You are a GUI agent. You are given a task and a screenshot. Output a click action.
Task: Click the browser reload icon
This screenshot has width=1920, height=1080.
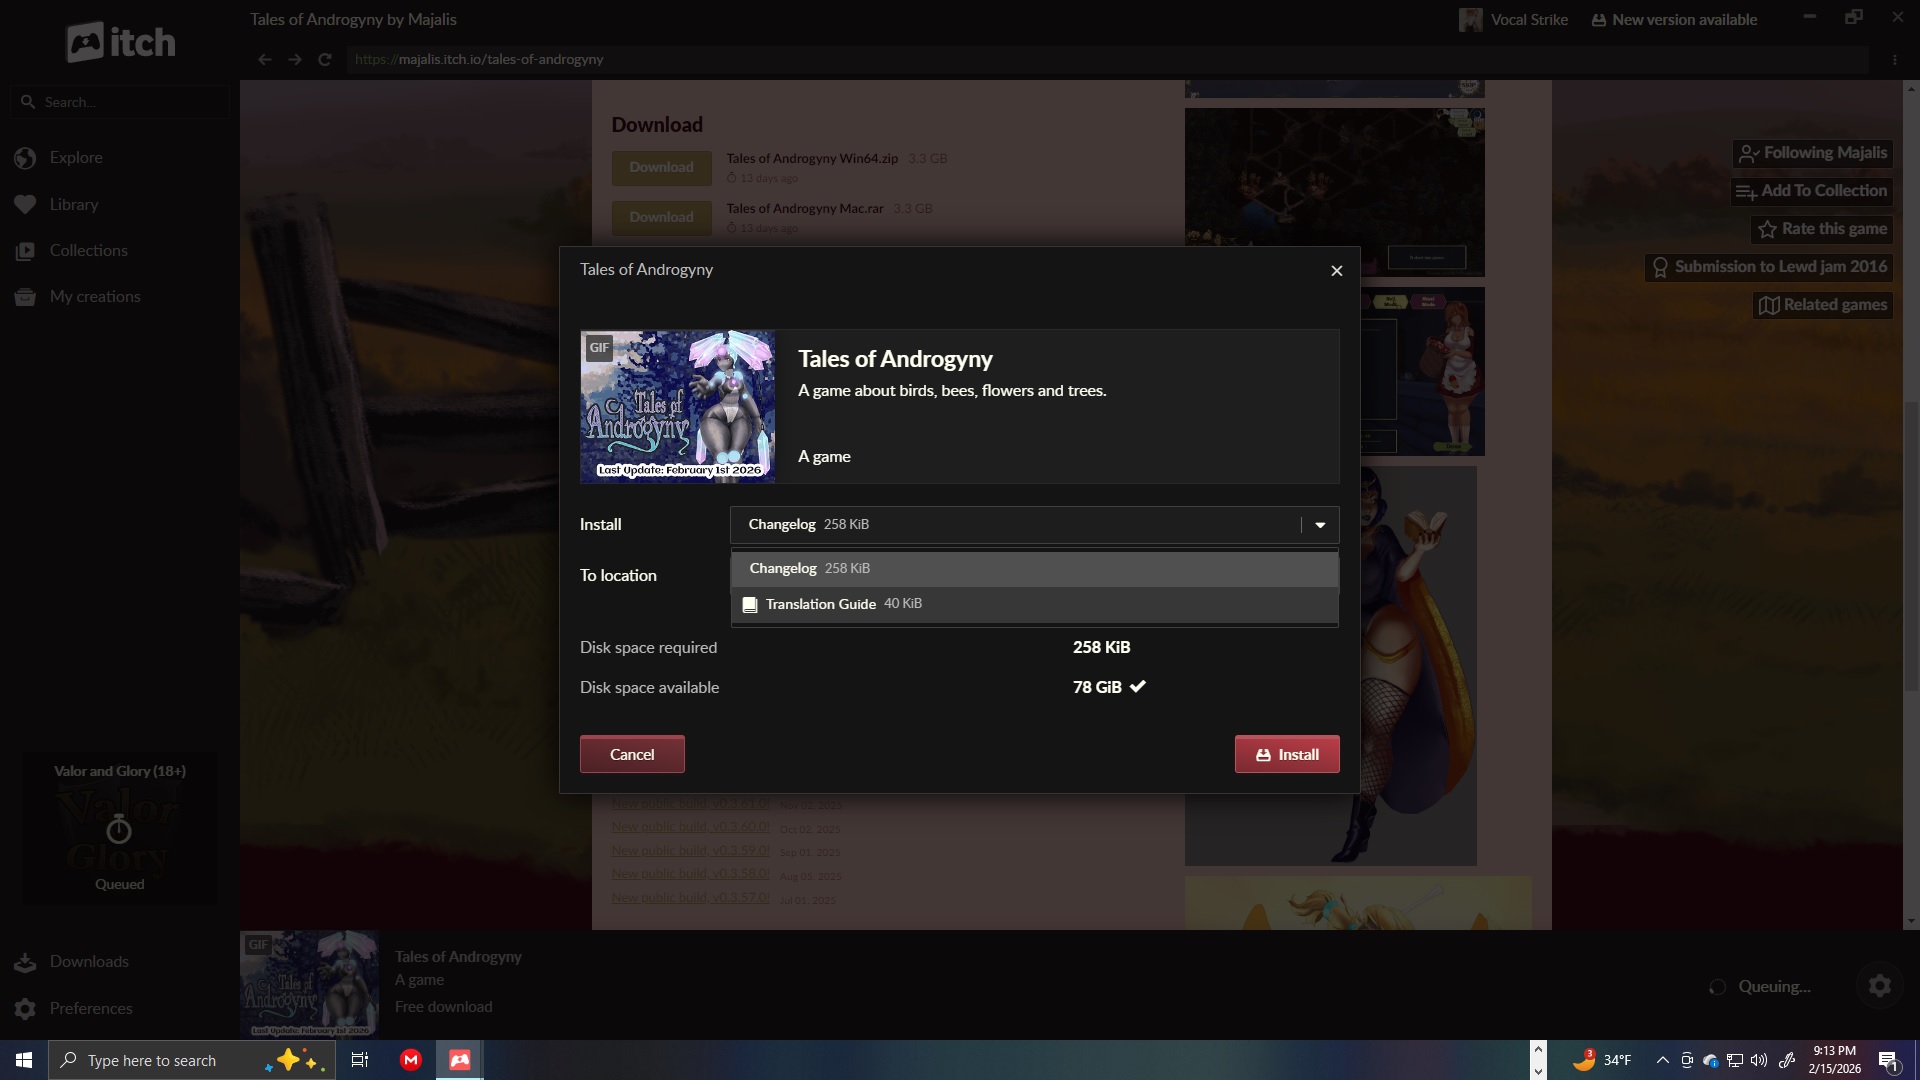point(324,60)
